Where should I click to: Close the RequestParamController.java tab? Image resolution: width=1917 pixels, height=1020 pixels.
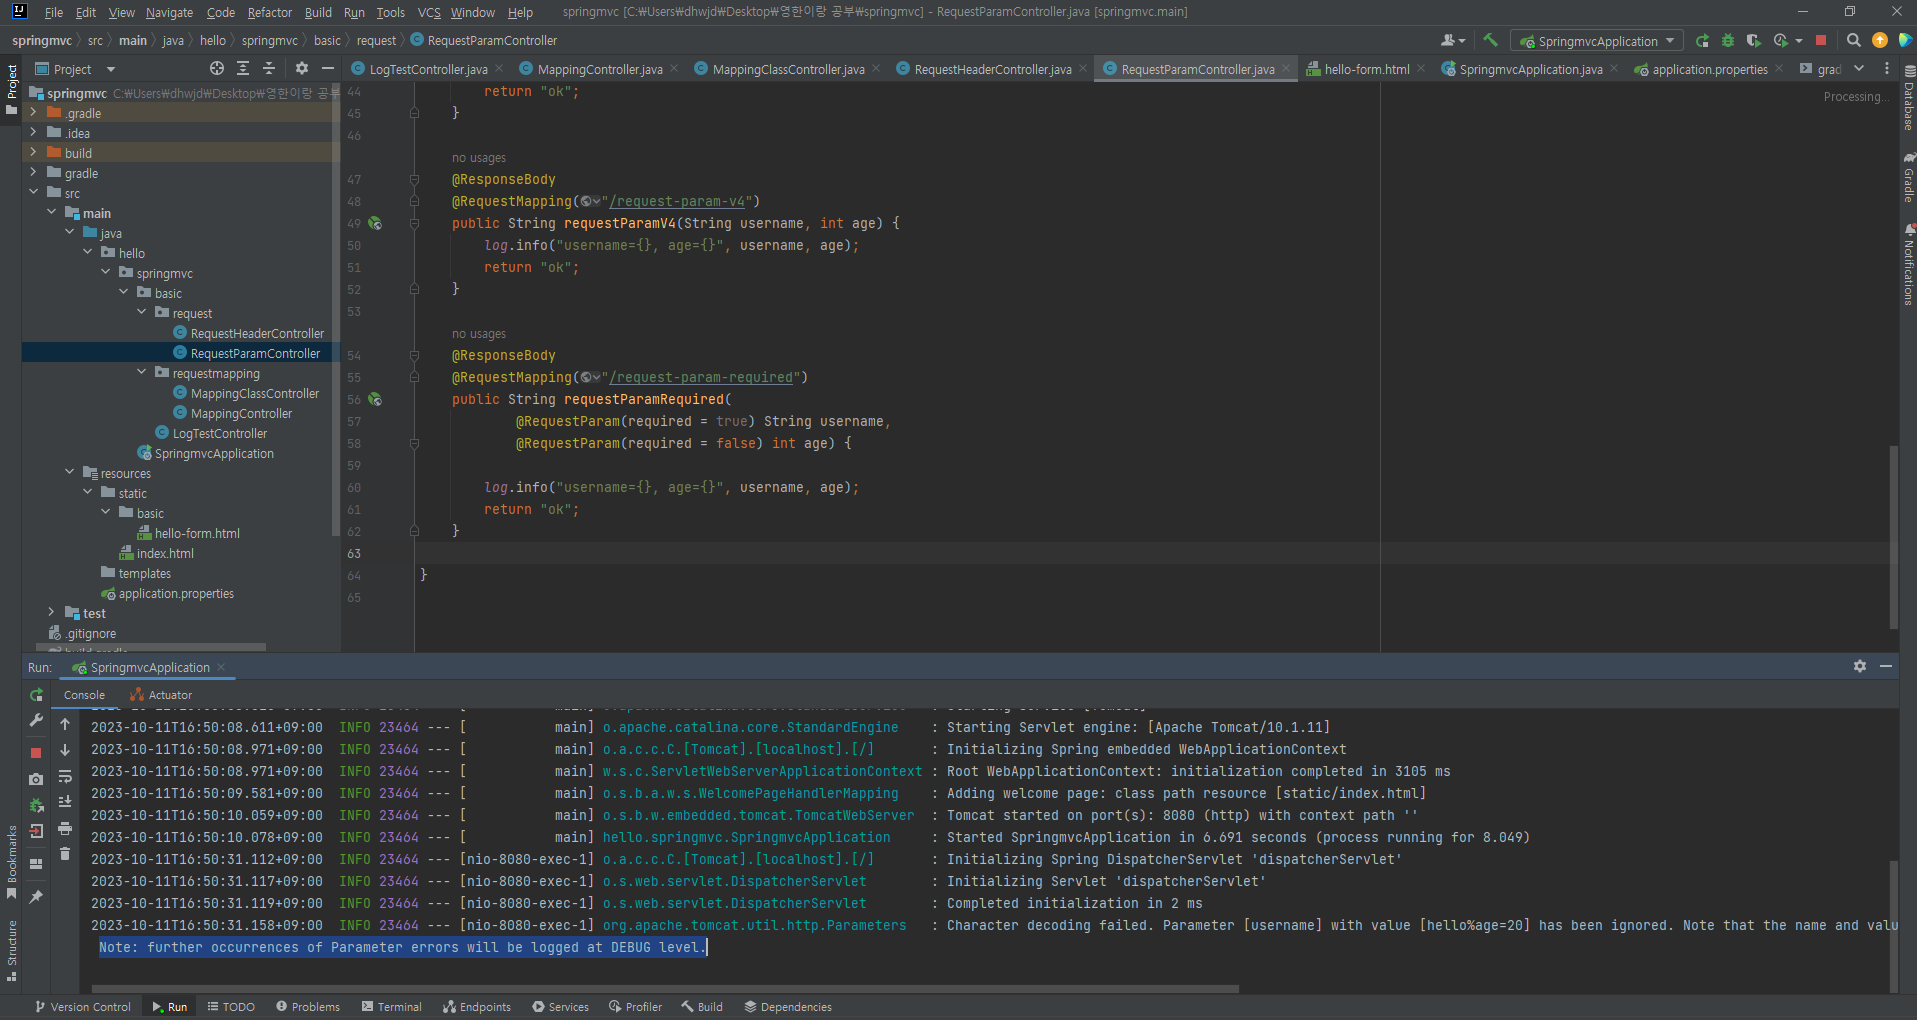pyautogui.click(x=1286, y=69)
